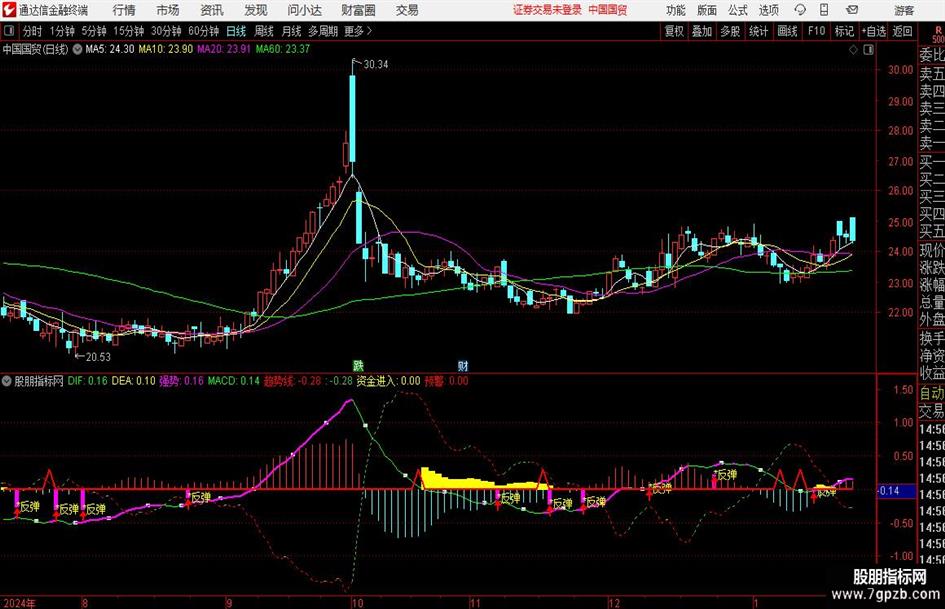
Task: Open the 选项 menu
Action: tap(769, 10)
